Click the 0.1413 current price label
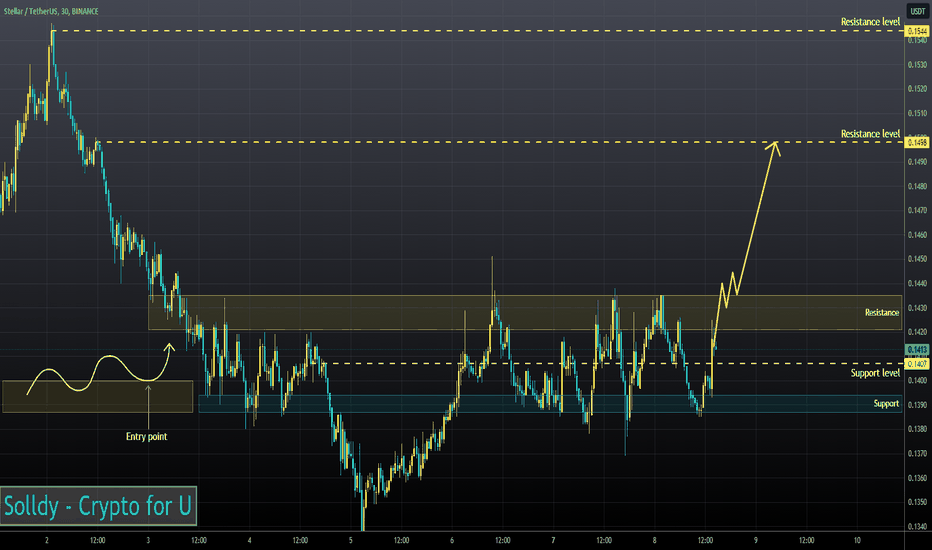 pyautogui.click(x=917, y=350)
